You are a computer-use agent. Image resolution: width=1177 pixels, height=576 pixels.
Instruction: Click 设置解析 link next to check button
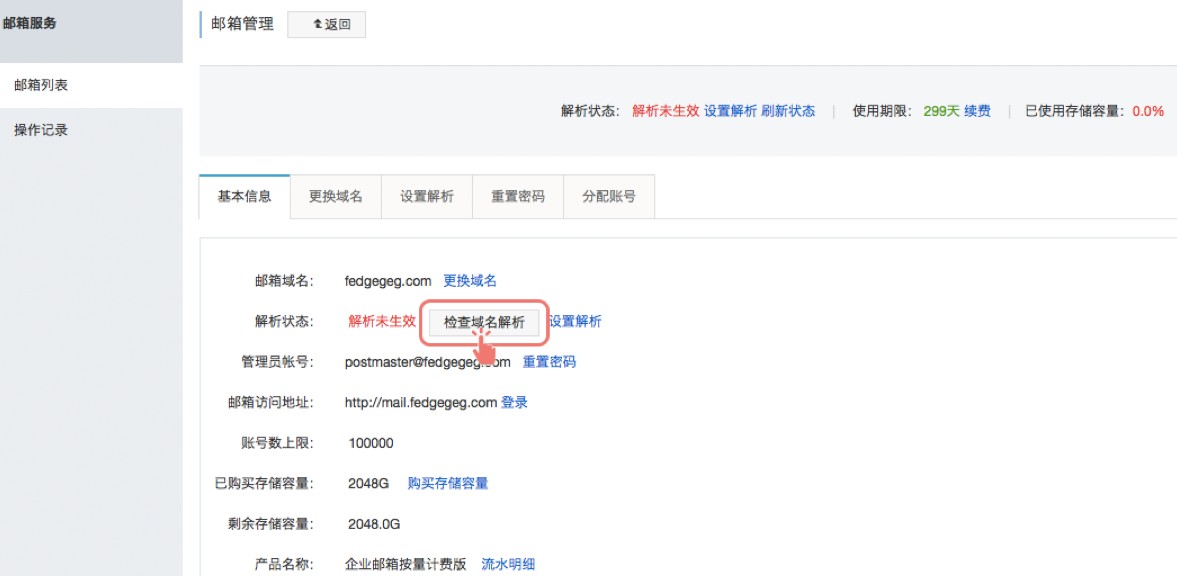click(x=576, y=322)
